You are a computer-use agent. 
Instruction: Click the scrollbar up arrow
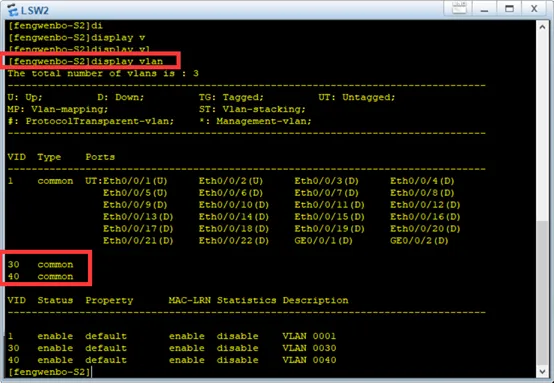[542, 27]
